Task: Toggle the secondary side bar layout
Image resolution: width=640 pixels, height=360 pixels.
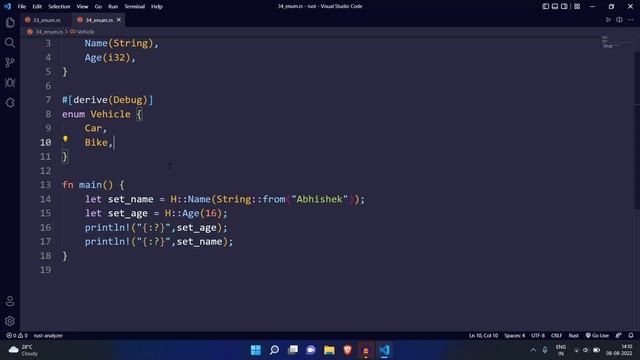Action: tap(564, 6)
